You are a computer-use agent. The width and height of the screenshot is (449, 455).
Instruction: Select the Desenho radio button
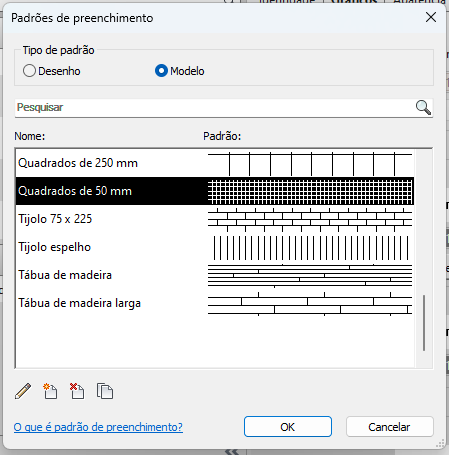[x=29, y=71]
